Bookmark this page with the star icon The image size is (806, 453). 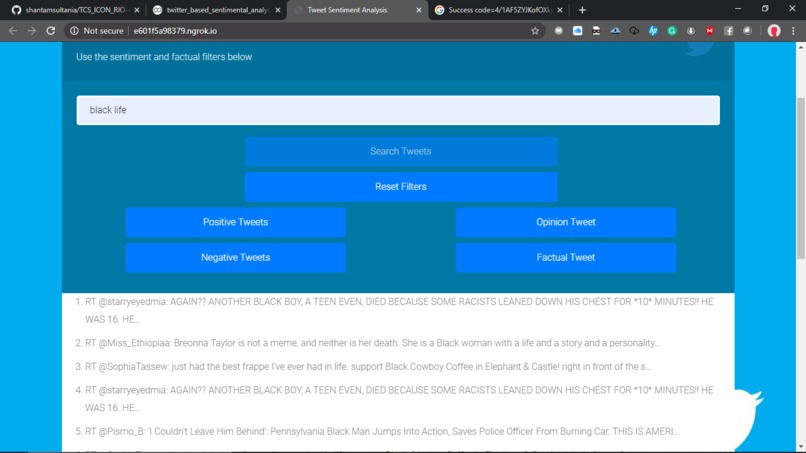click(535, 31)
